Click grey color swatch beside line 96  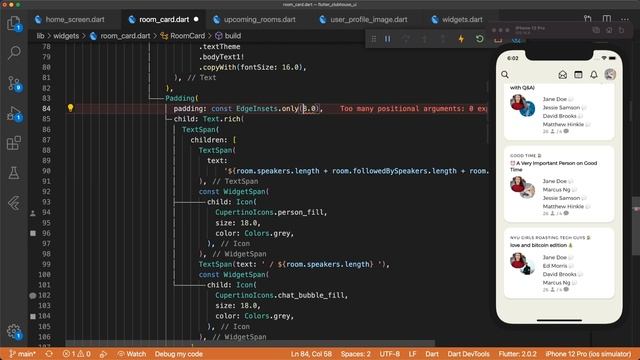pos(33,233)
